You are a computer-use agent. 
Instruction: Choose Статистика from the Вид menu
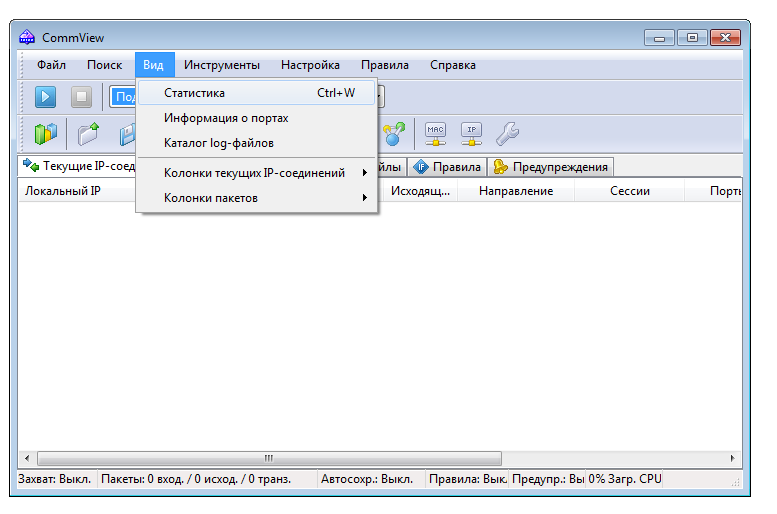tap(256, 93)
